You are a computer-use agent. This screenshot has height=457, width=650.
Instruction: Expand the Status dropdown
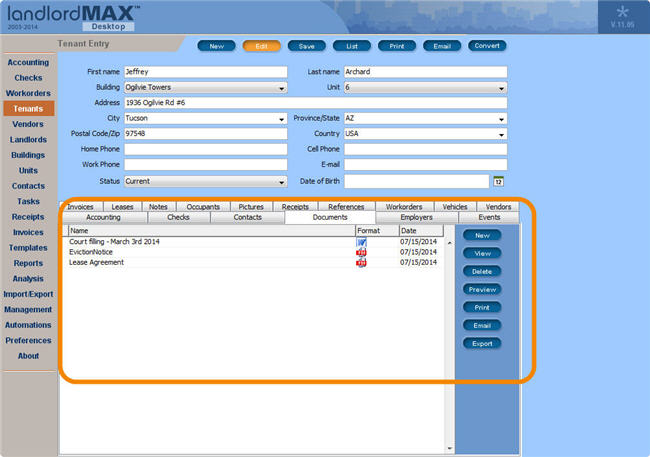tap(282, 182)
